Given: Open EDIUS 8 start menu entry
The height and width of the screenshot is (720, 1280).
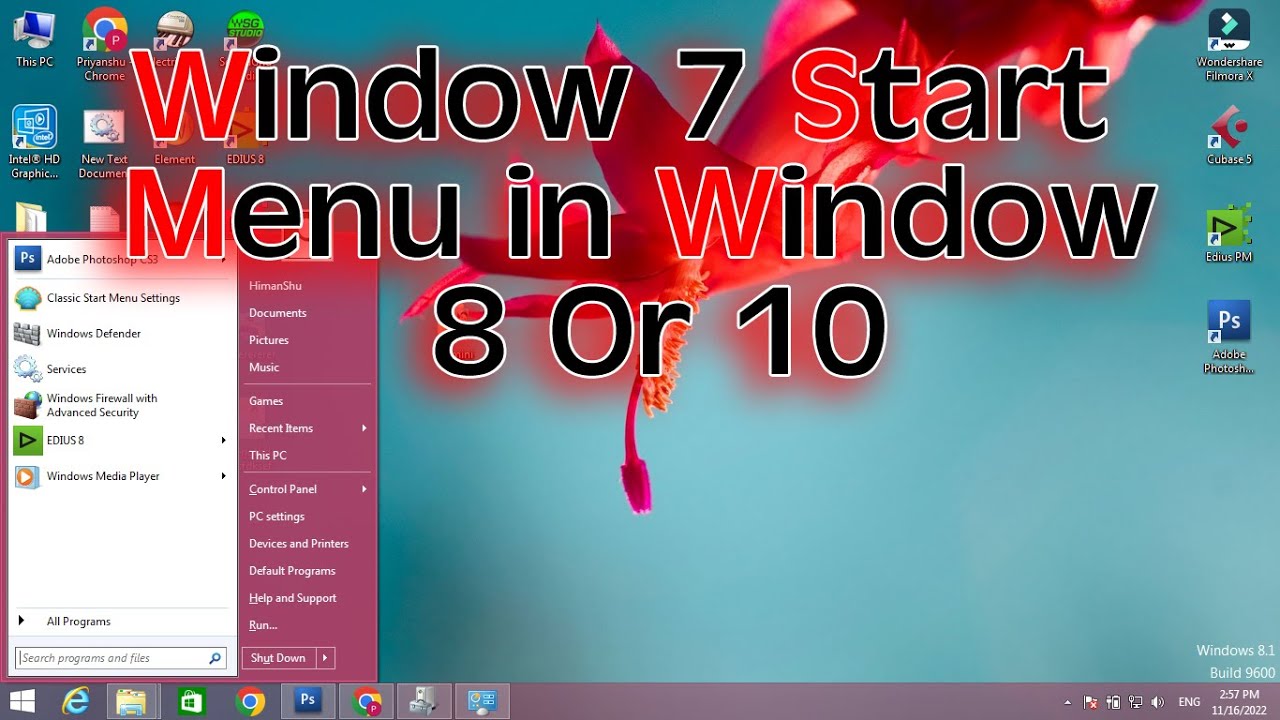Looking at the screenshot, I should [x=121, y=440].
